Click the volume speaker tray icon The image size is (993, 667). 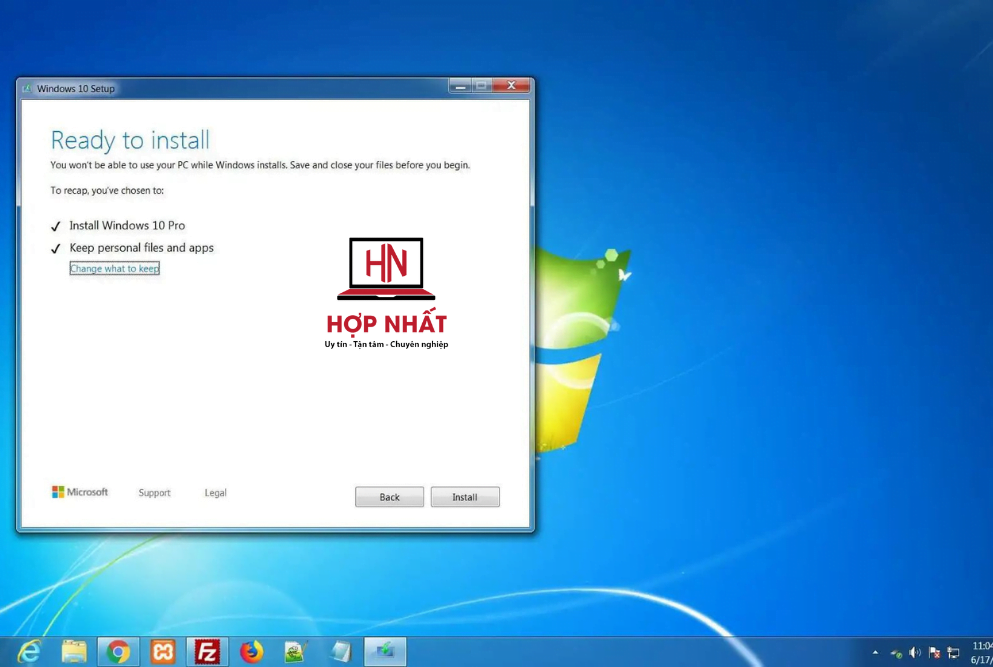[915, 653]
